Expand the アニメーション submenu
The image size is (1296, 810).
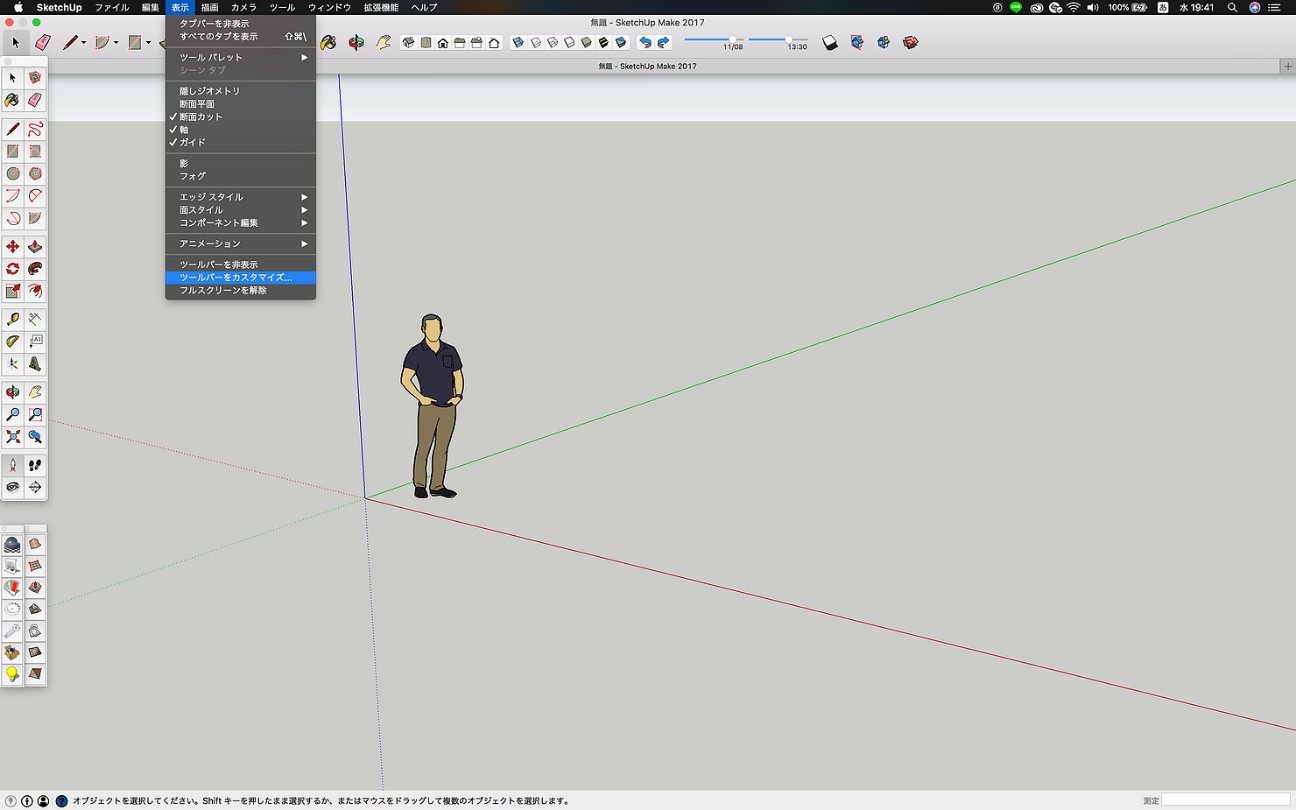click(240, 244)
